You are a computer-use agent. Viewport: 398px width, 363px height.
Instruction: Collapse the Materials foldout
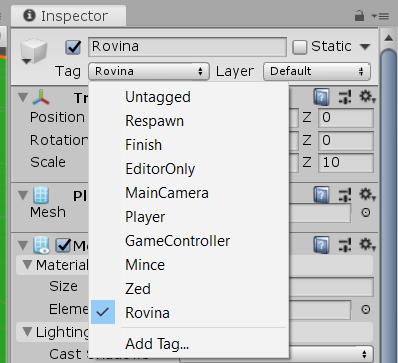(27, 265)
